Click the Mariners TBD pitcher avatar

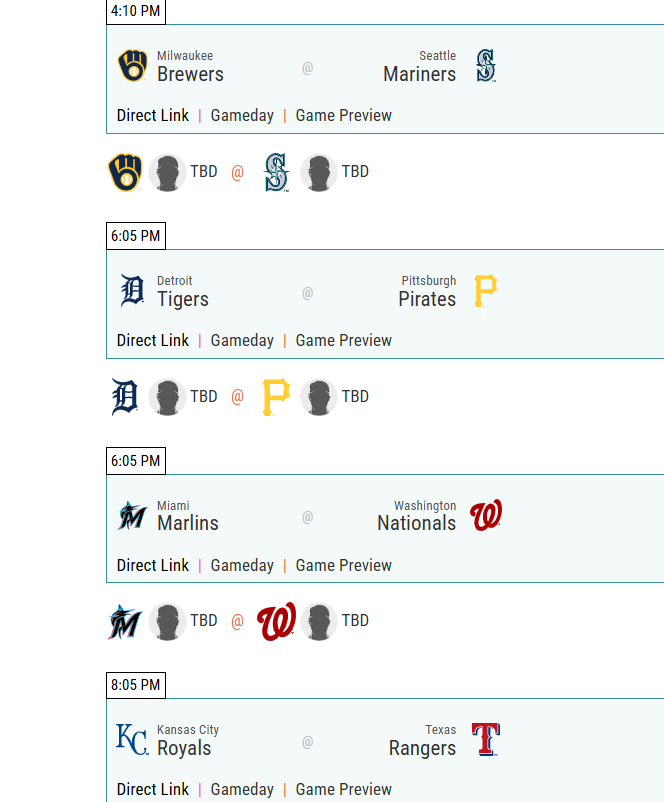tap(319, 172)
